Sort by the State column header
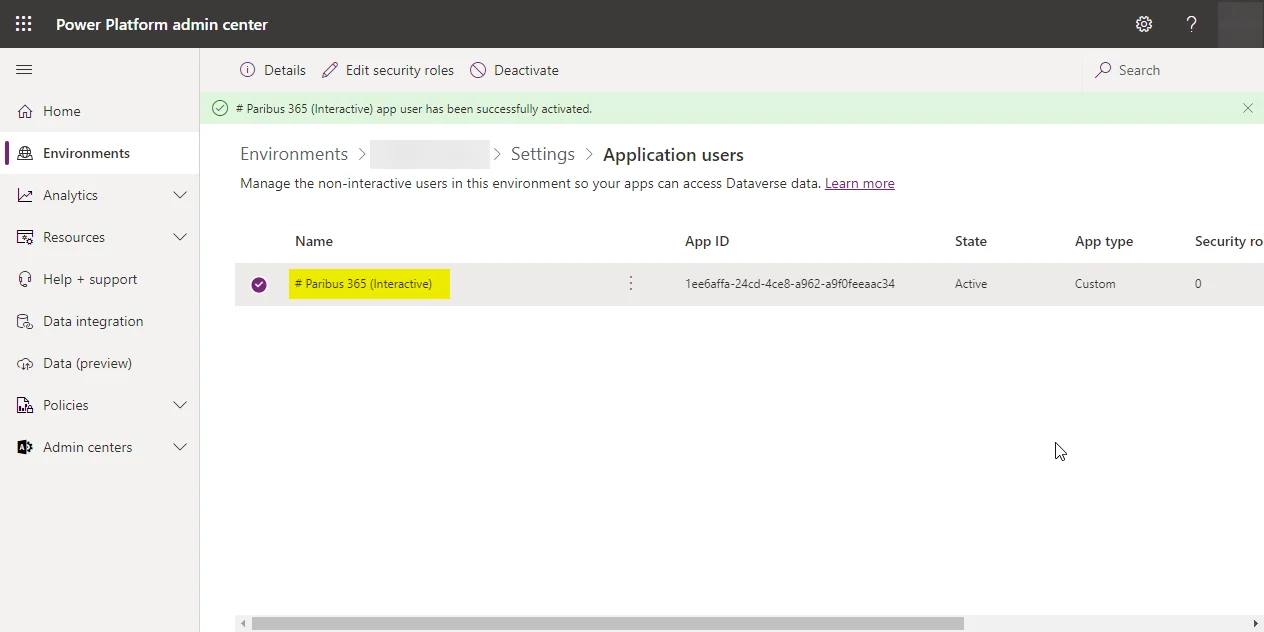 [971, 241]
